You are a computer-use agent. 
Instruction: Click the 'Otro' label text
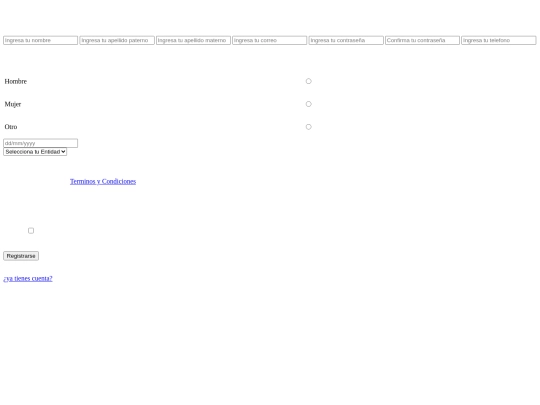pos(11,127)
